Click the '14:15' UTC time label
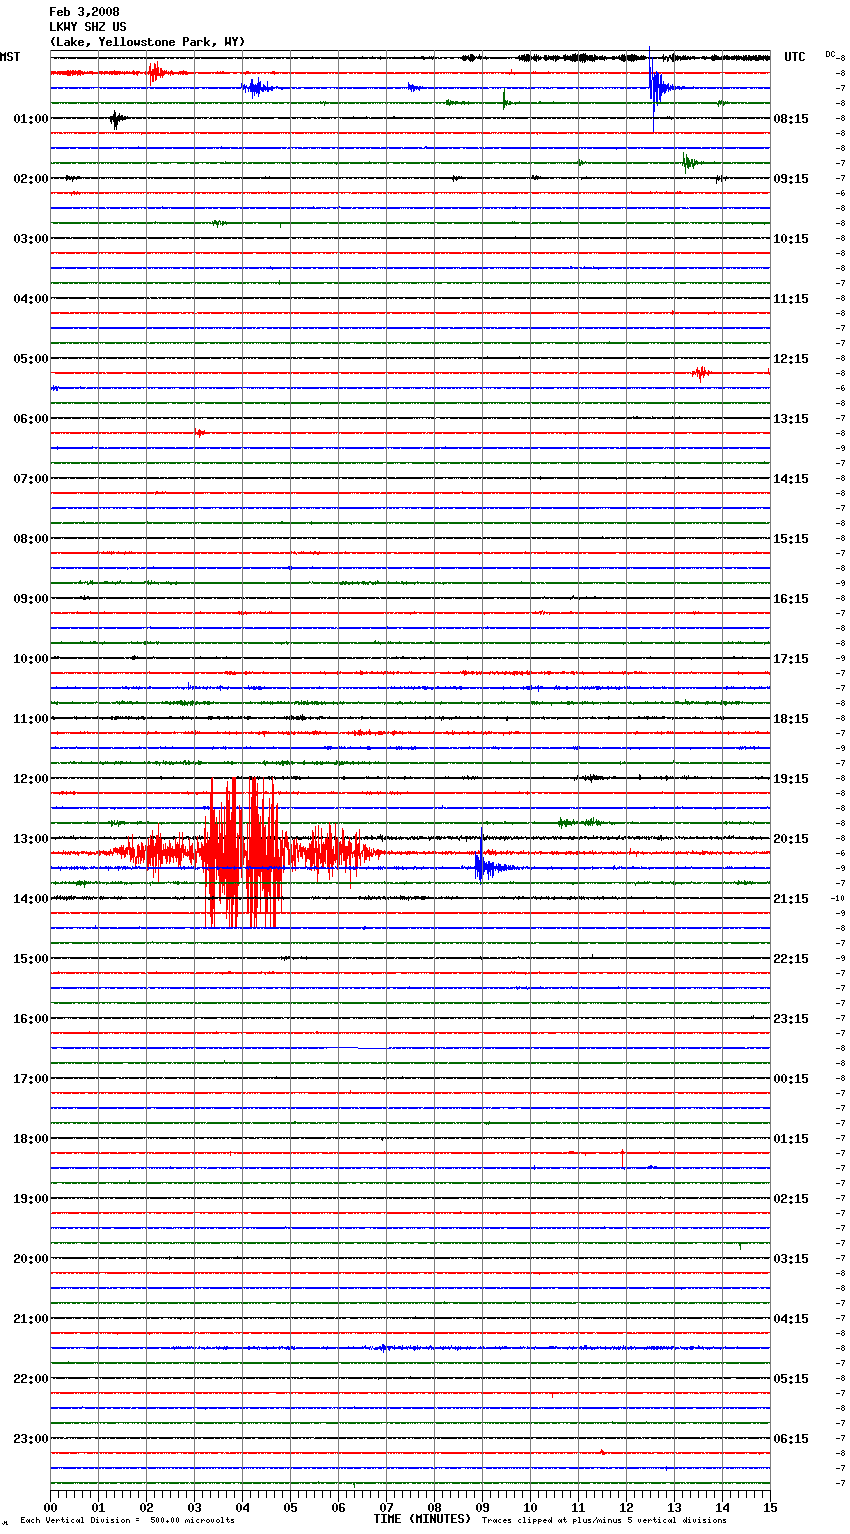Screen dimensions: 850x1534 point(791,479)
